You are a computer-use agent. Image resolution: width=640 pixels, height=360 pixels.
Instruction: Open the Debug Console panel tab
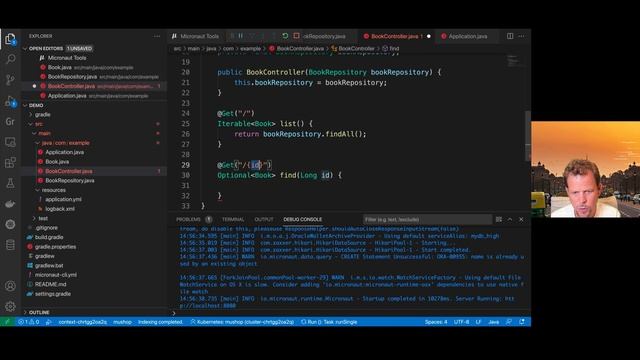pyautogui.click(x=302, y=219)
